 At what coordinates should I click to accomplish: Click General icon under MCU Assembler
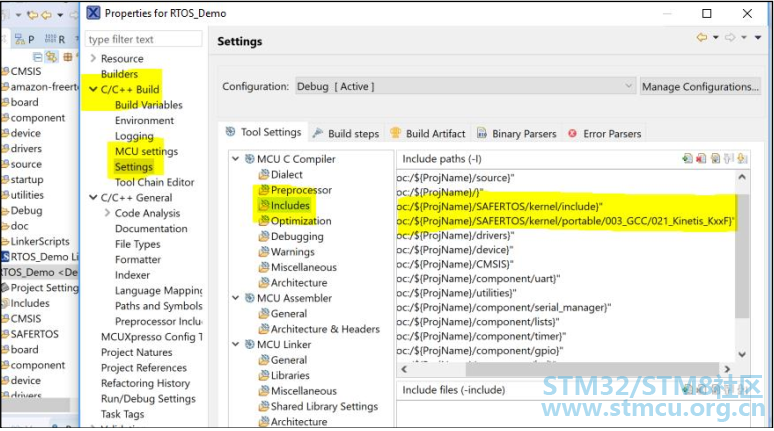pyautogui.click(x=264, y=313)
